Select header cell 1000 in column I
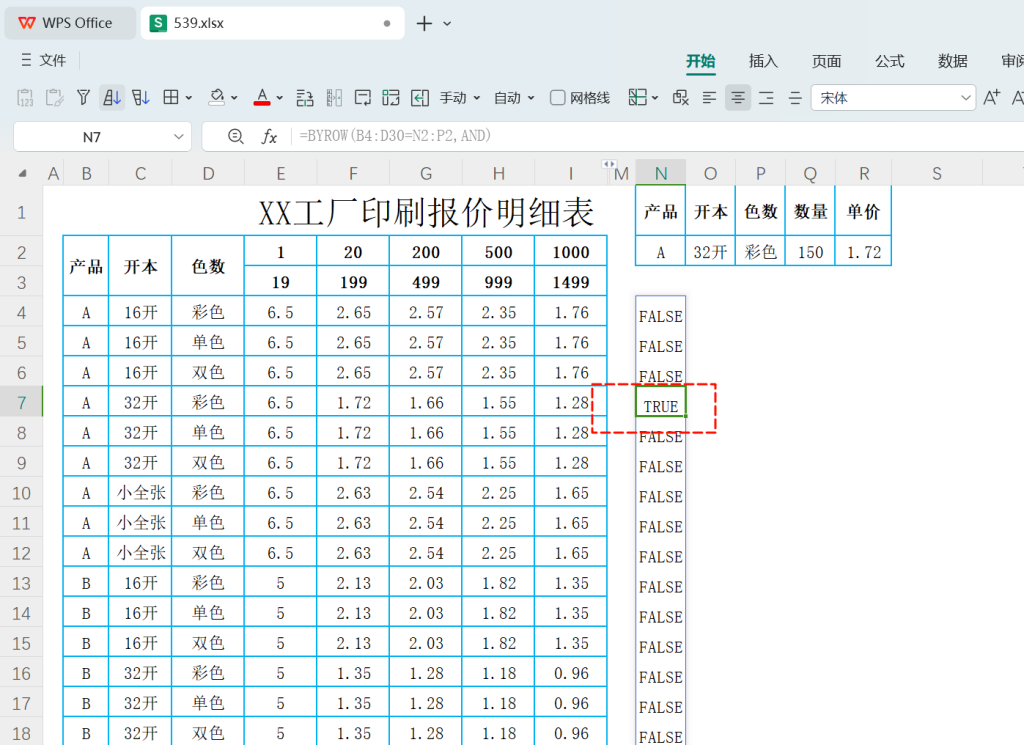Image resolution: width=1024 pixels, height=745 pixels. tap(571, 251)
